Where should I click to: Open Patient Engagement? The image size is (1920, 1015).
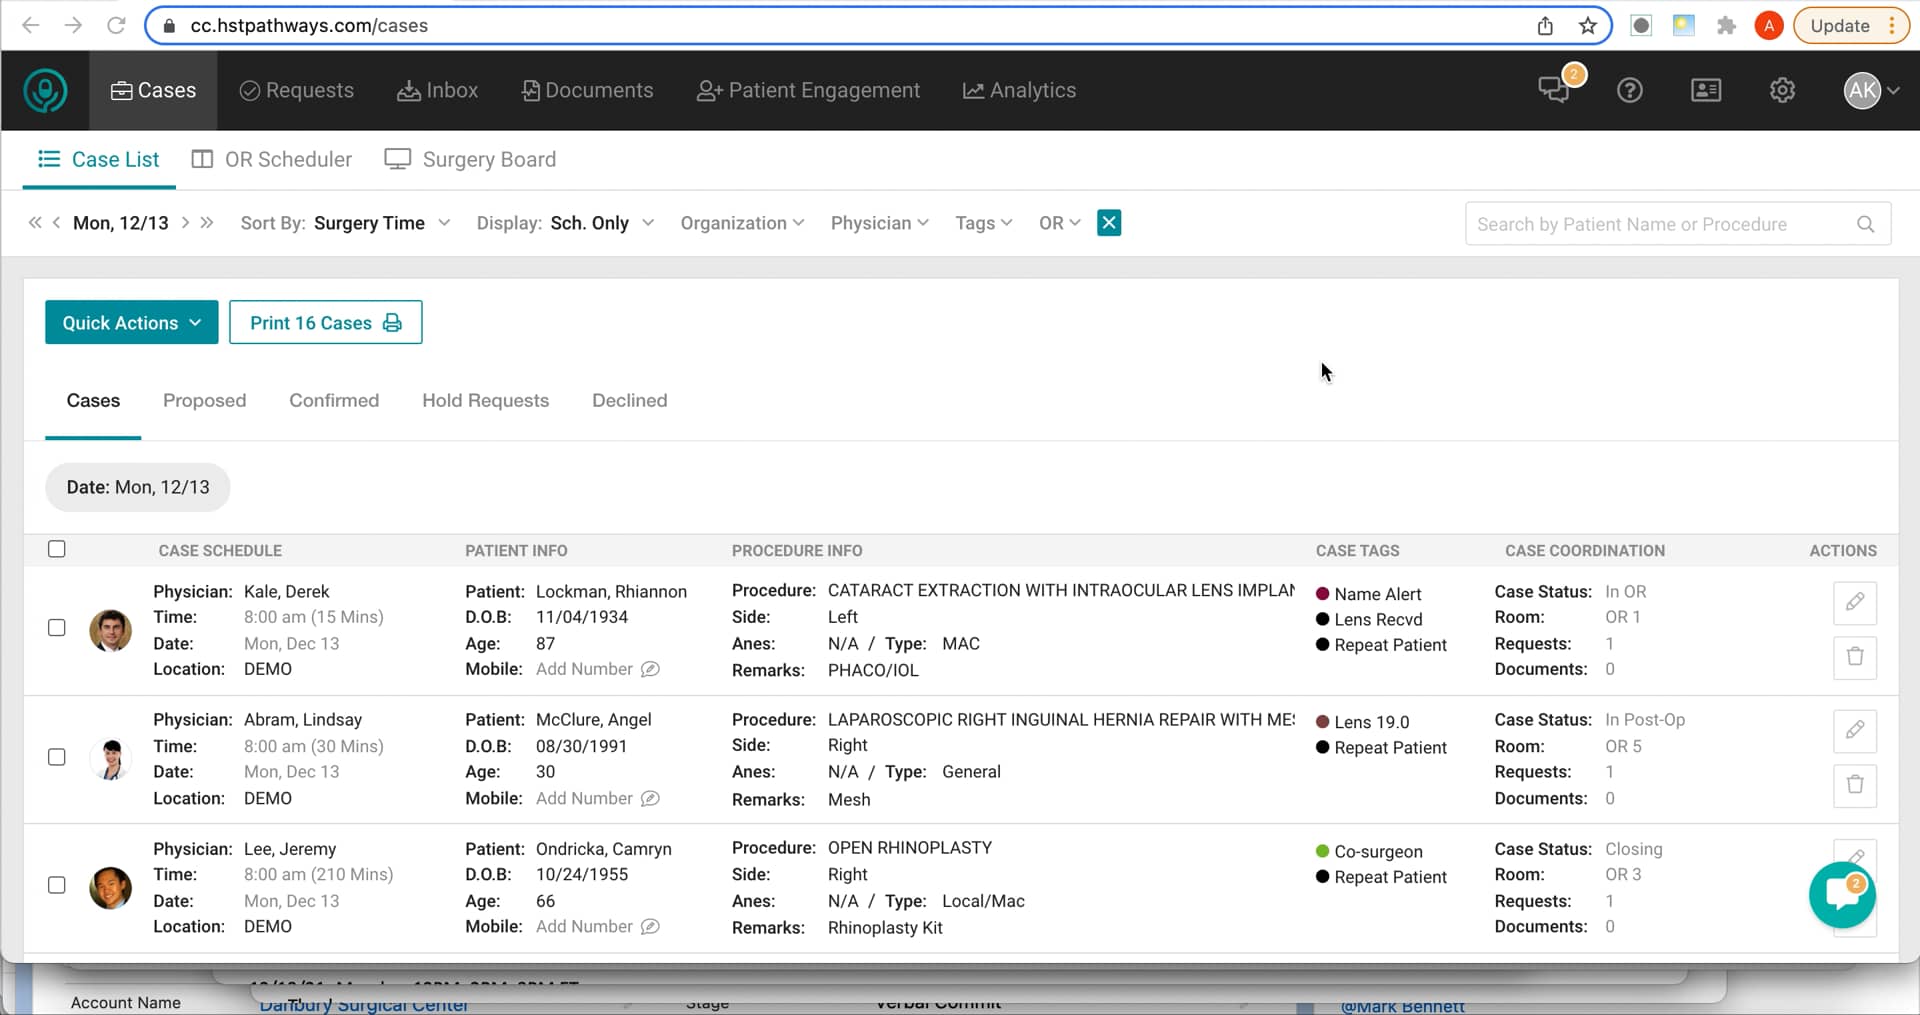[x=808, y=90]
